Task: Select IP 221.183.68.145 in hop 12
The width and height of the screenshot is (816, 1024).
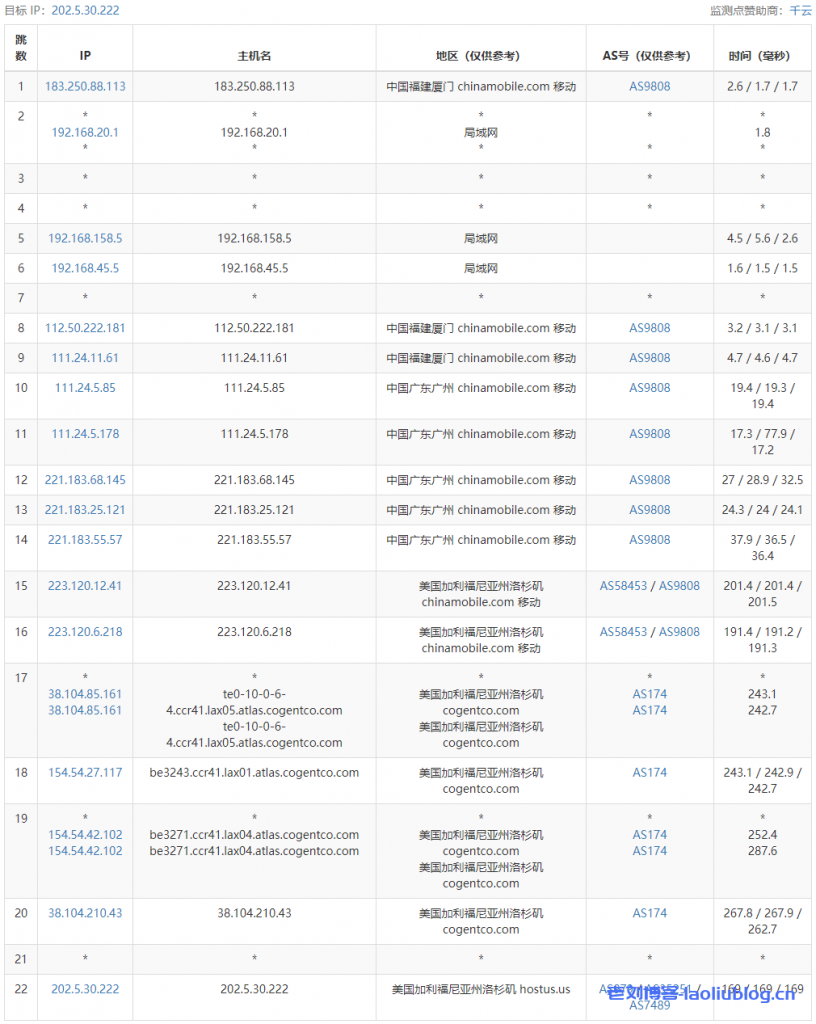Action: tap(85, 480)
